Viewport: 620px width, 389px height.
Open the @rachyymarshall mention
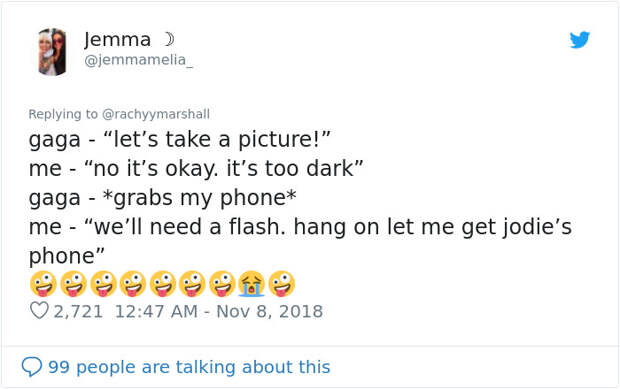pos(156,114)
